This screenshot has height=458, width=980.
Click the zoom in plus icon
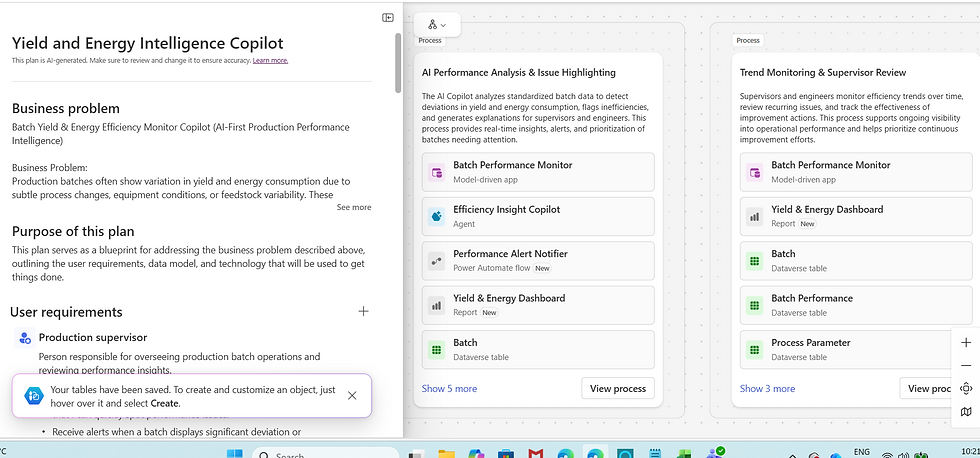[x=966, y=342]
